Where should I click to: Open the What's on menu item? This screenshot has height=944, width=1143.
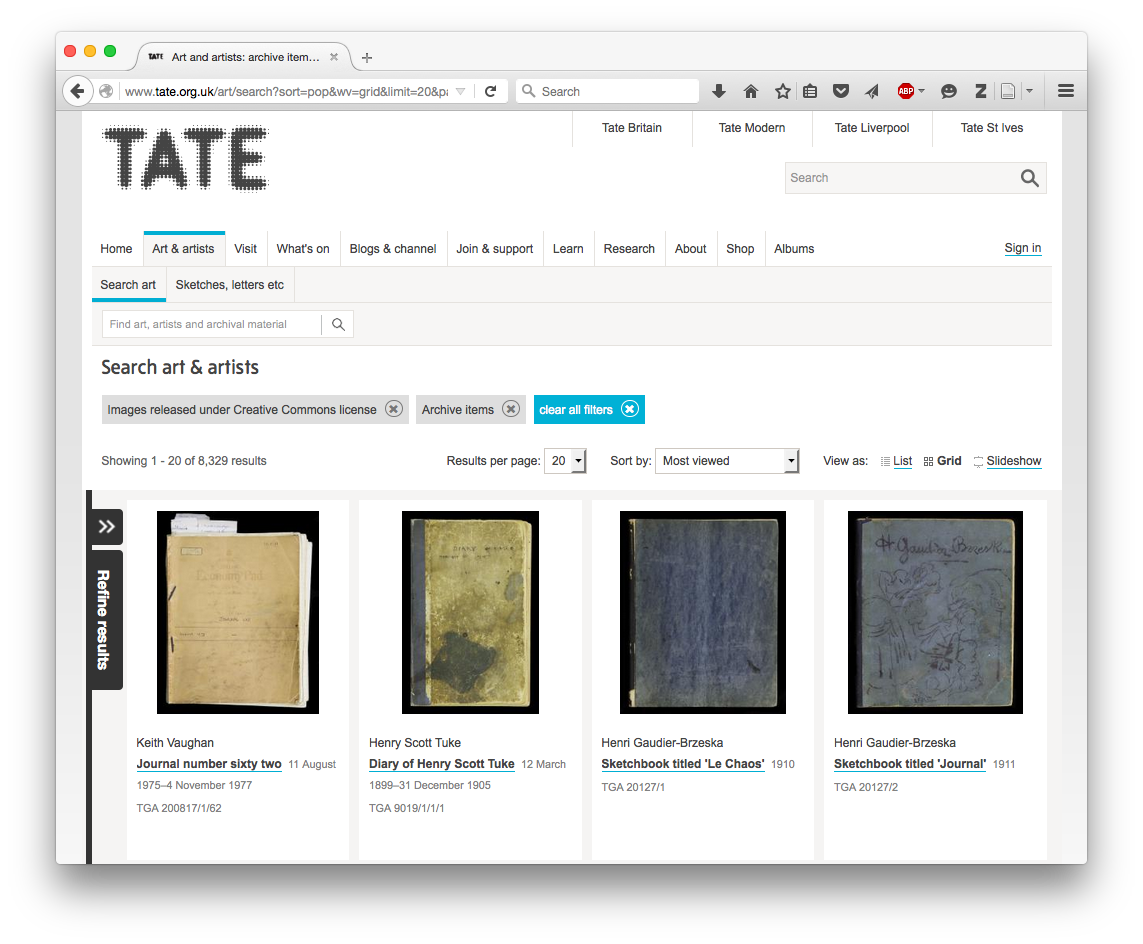click(x=303, y=249)
